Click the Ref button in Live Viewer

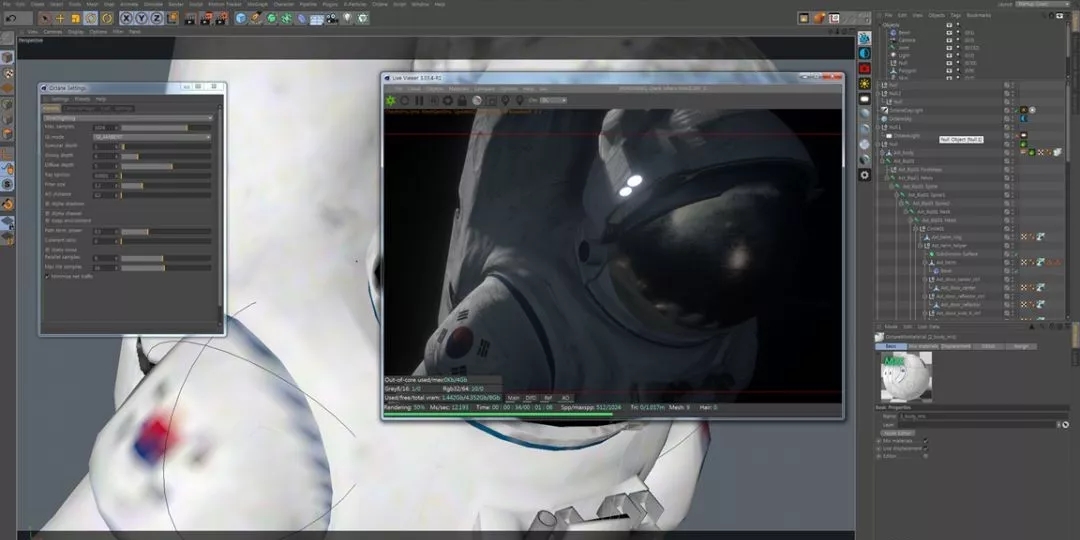(548, 397)
